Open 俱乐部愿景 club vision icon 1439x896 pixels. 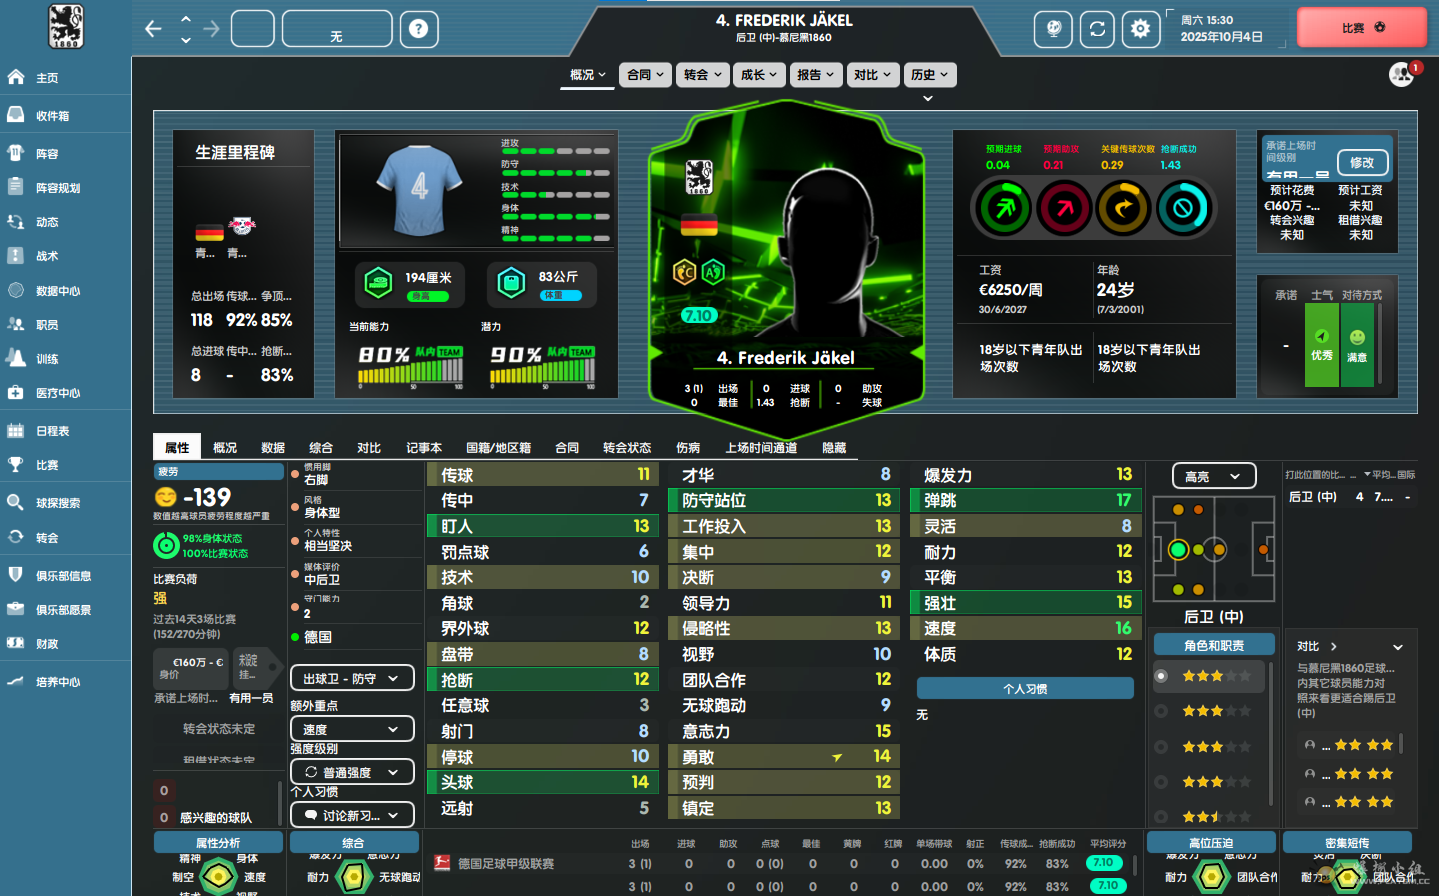(x=16, y=609)
